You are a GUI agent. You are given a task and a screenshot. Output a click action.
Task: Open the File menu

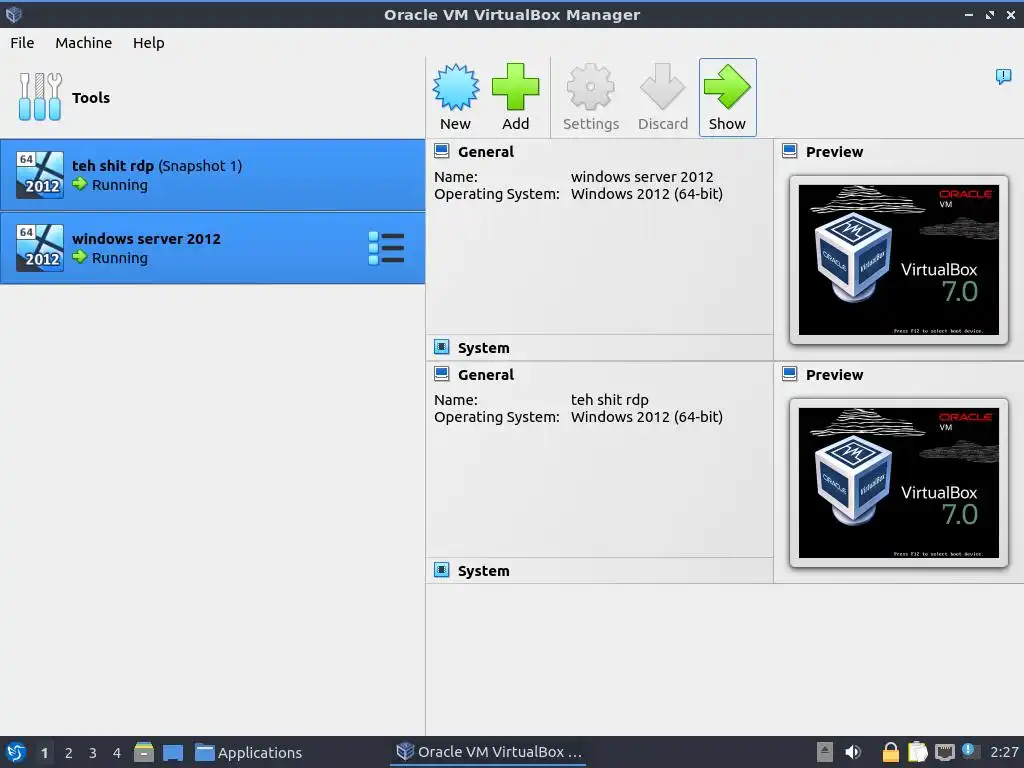point(22,42)
